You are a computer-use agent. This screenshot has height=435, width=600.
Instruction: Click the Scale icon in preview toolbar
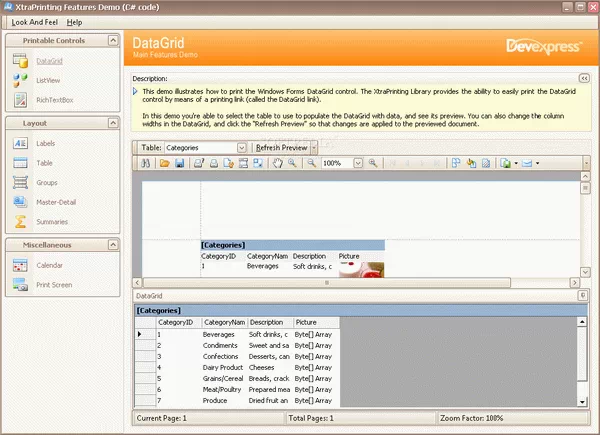point(258,163)
